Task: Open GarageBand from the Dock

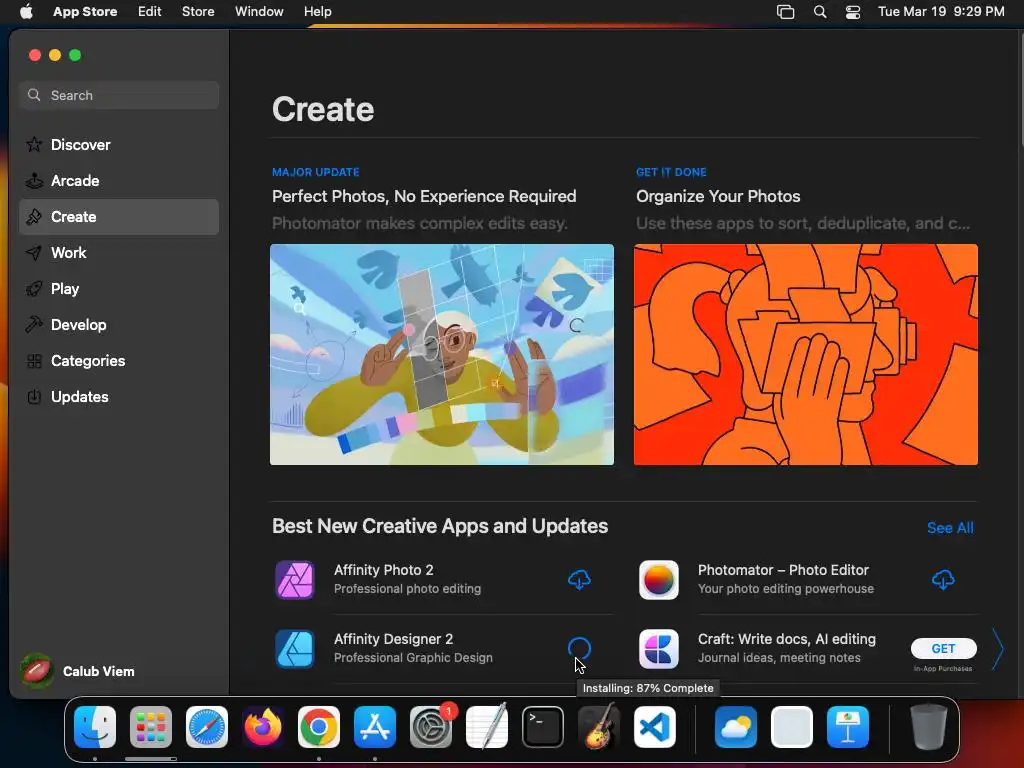Action: [x=599, y=727]
